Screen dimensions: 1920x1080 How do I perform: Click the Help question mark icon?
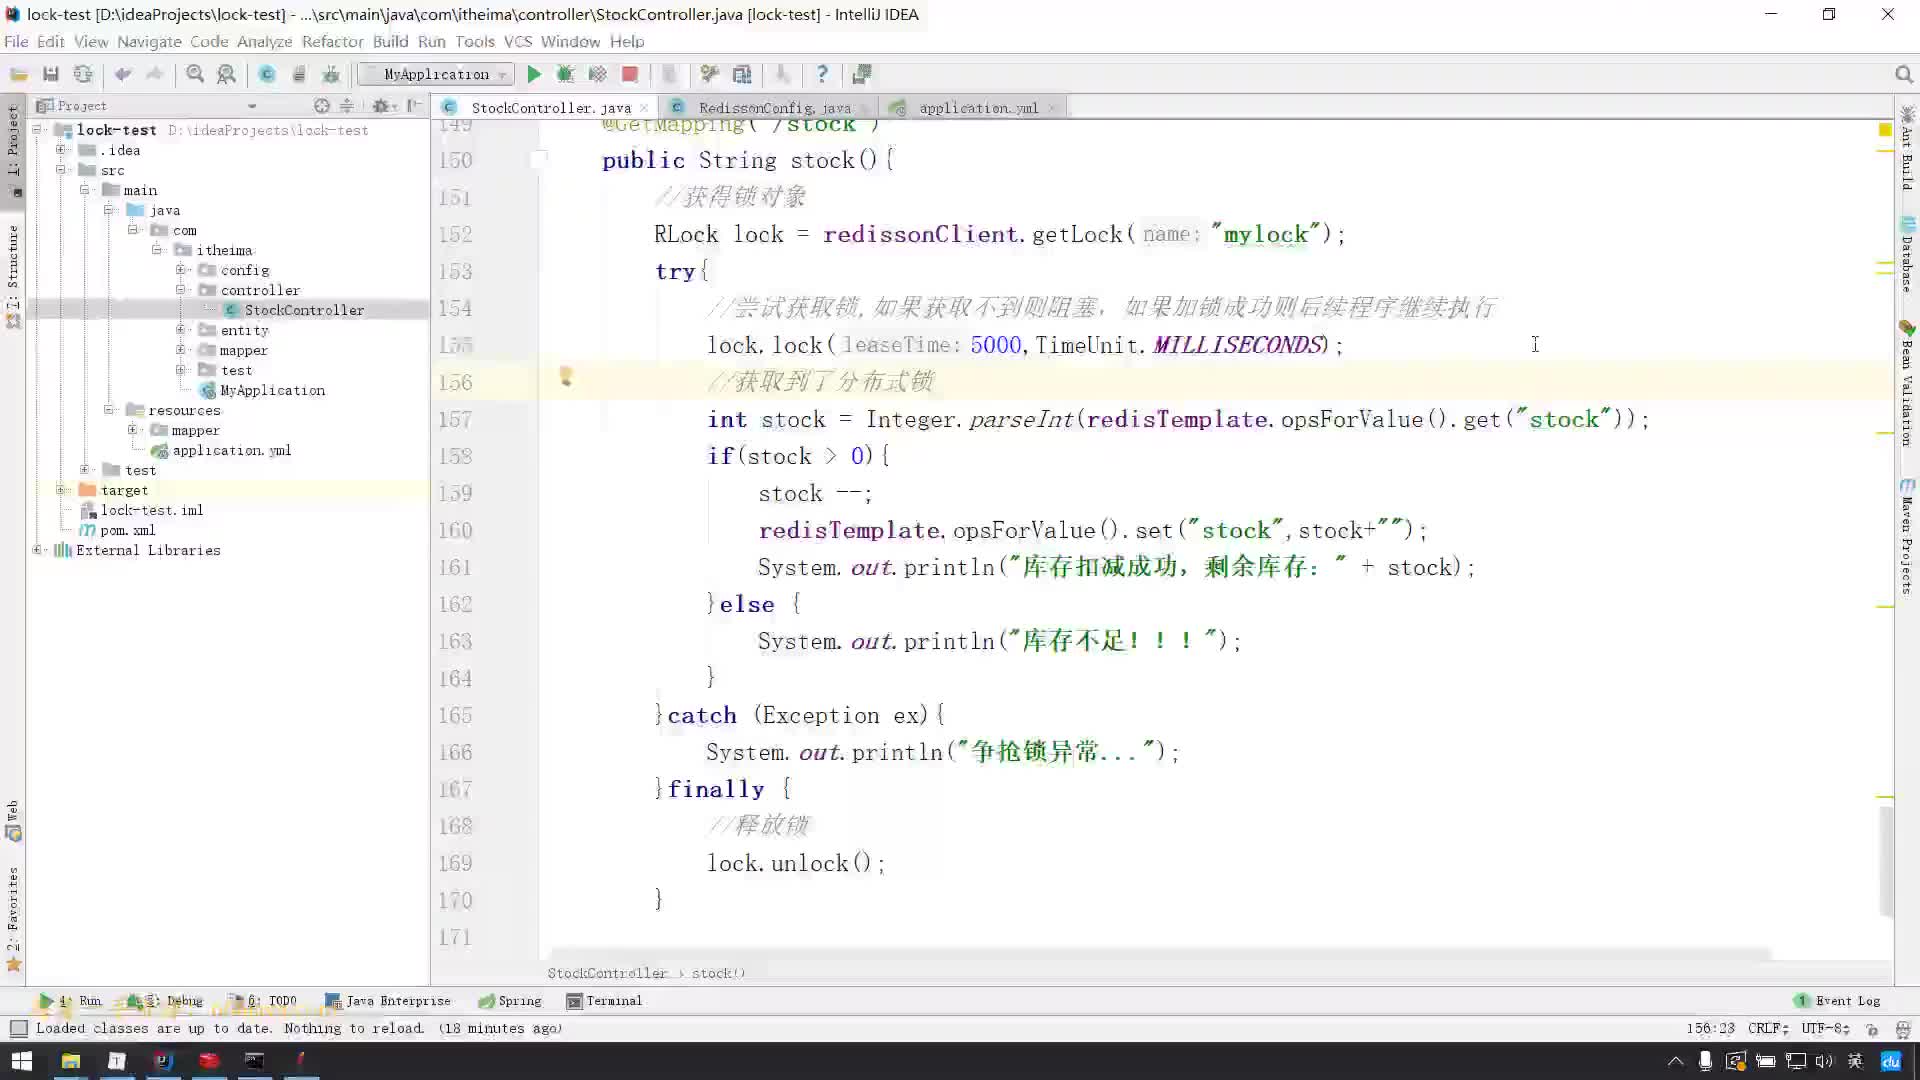[x=822, y=74]
